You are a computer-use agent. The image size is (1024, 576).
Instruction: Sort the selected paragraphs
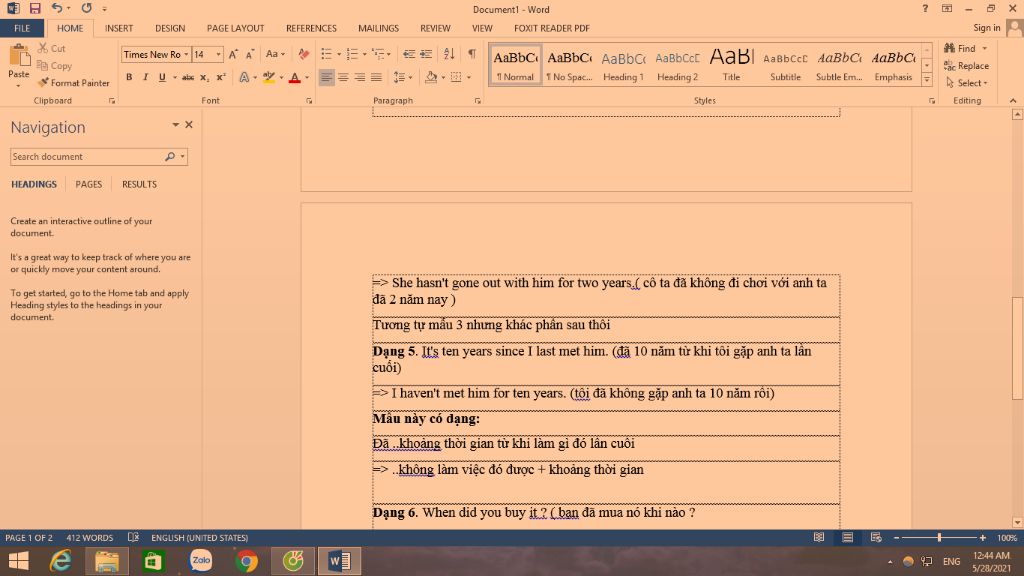click(x=449, y=54)
